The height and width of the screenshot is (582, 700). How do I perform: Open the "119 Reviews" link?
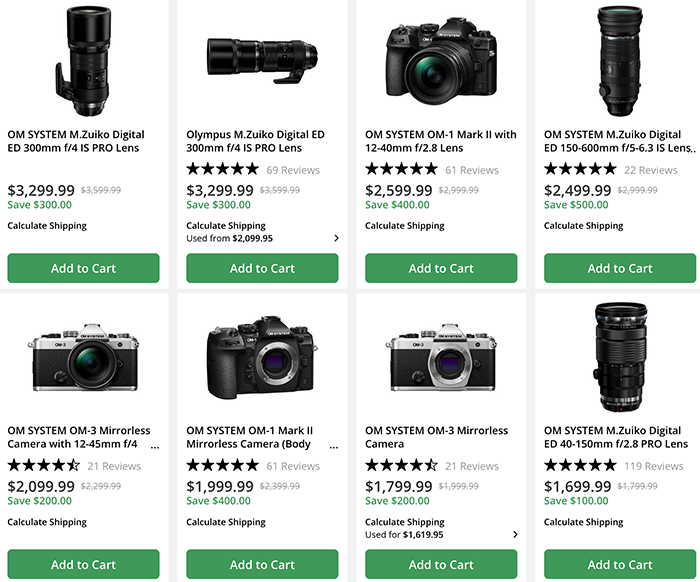coord(654,466)
